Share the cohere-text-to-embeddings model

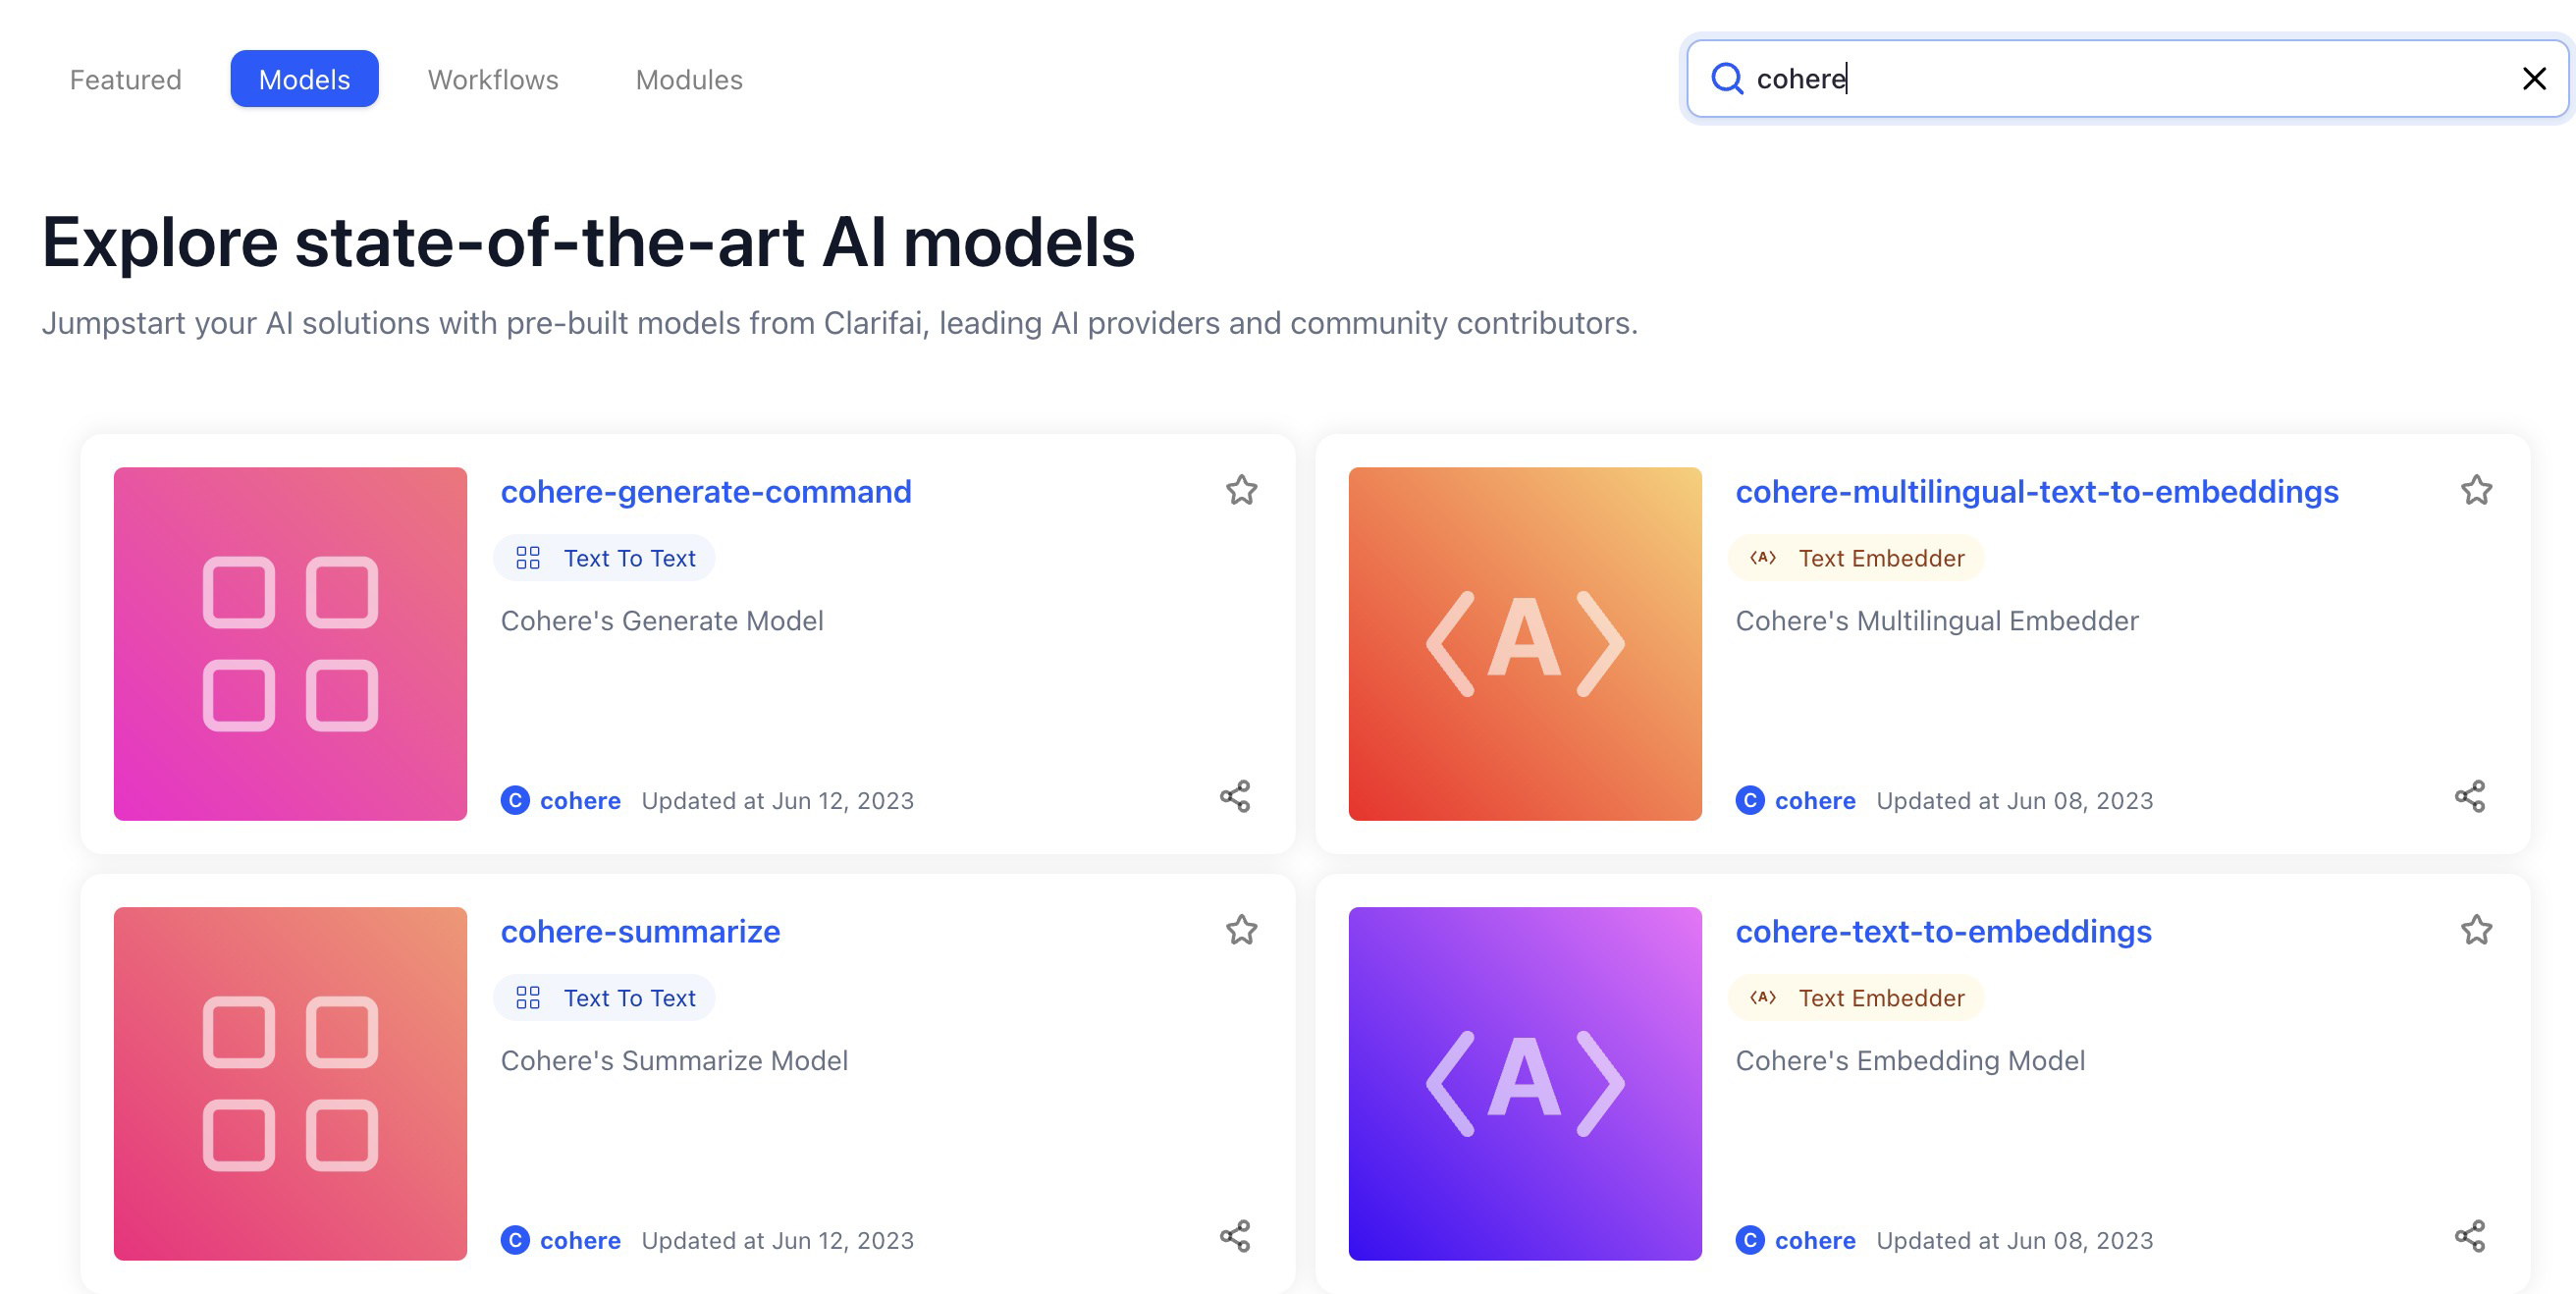[2469, 1237]
